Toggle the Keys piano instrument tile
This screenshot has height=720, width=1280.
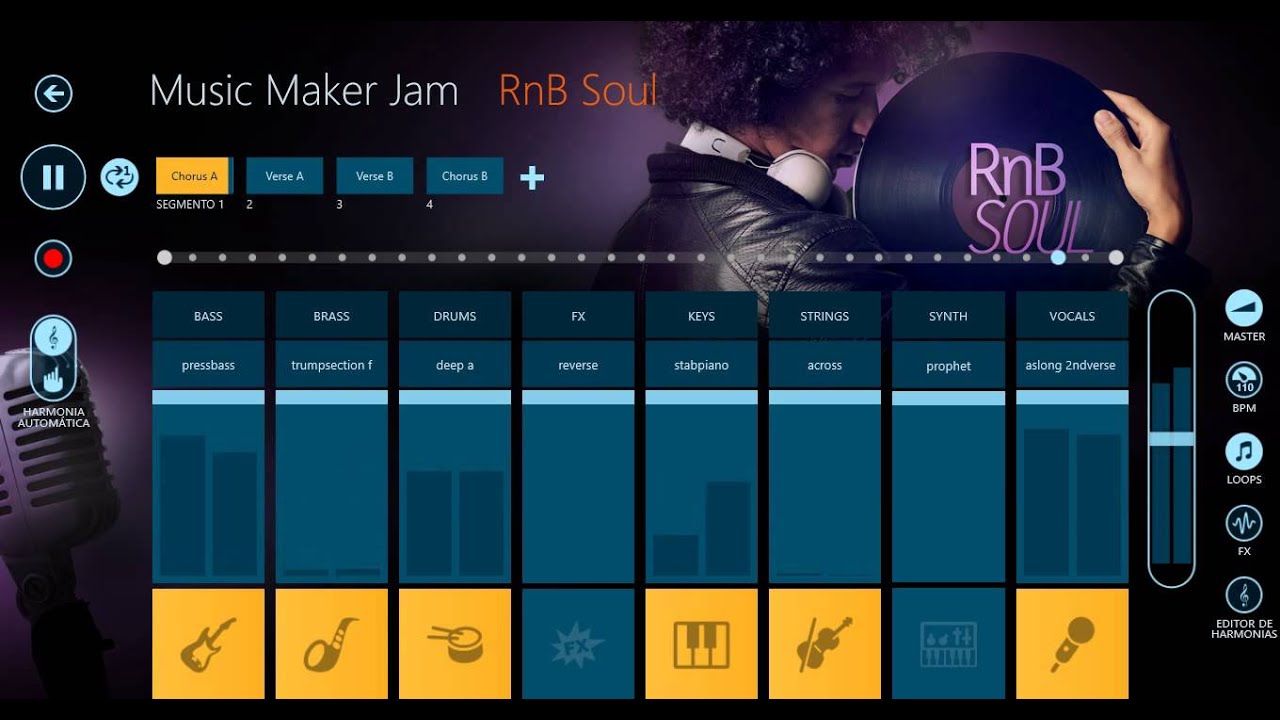pyautogui.click(x=701, y=643)
